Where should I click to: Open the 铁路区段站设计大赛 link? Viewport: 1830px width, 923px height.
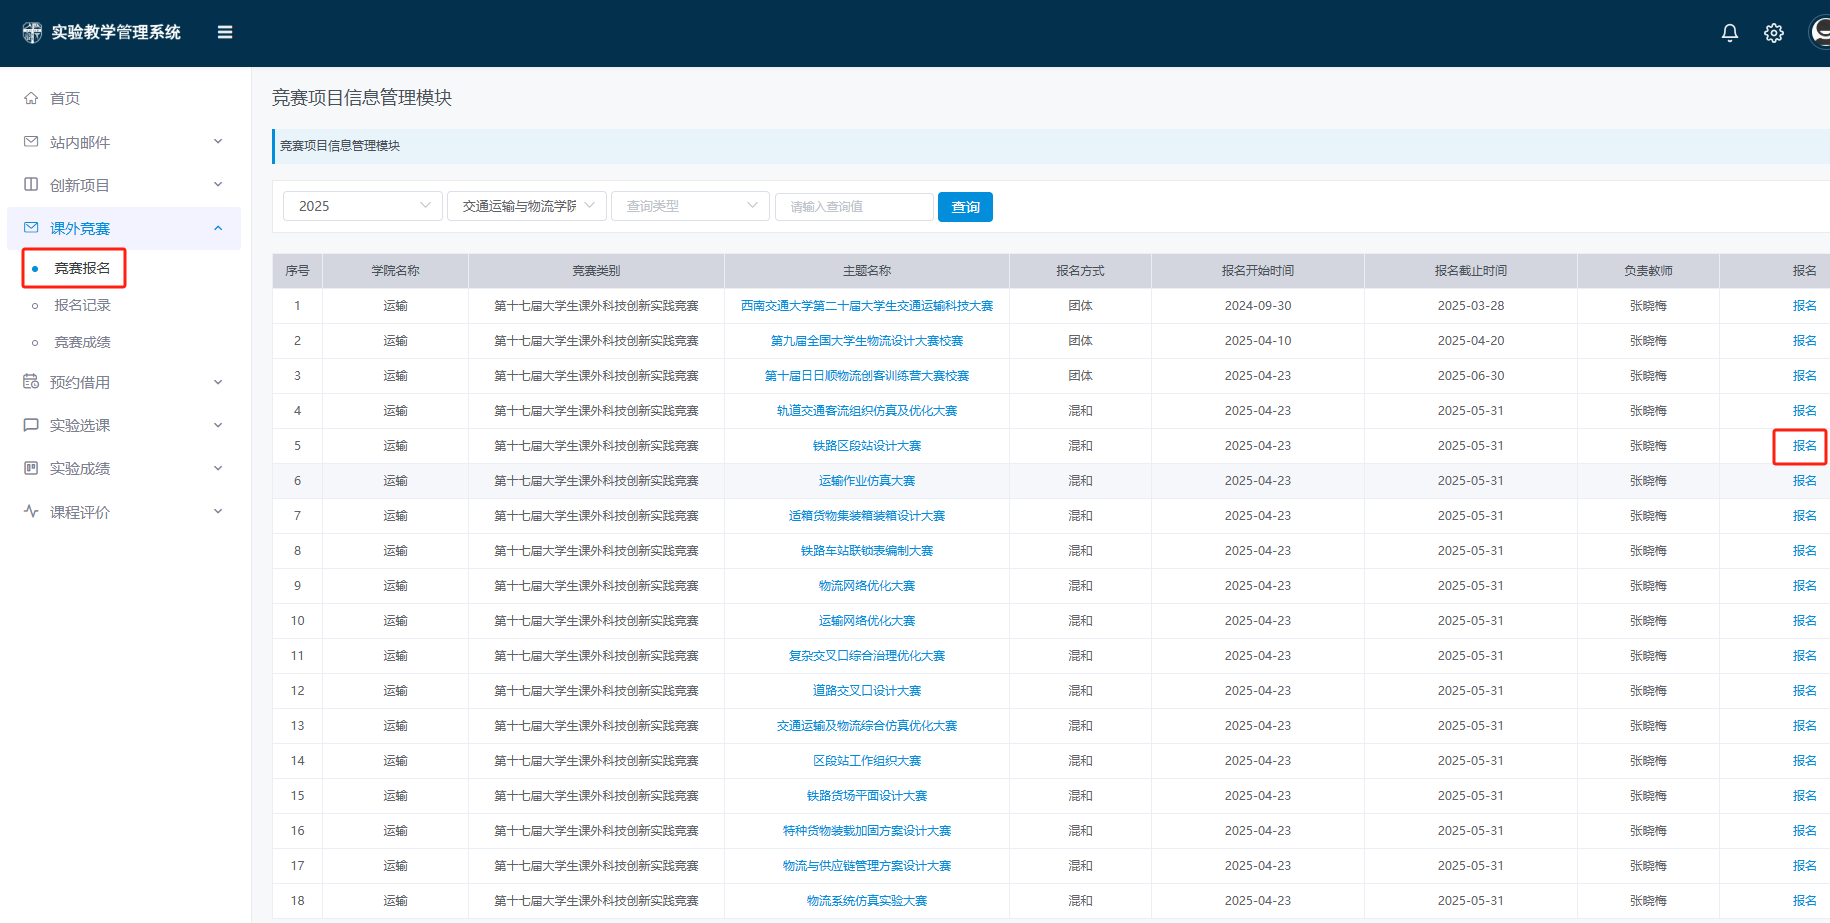pyautogui.click(x=866, y=446)
